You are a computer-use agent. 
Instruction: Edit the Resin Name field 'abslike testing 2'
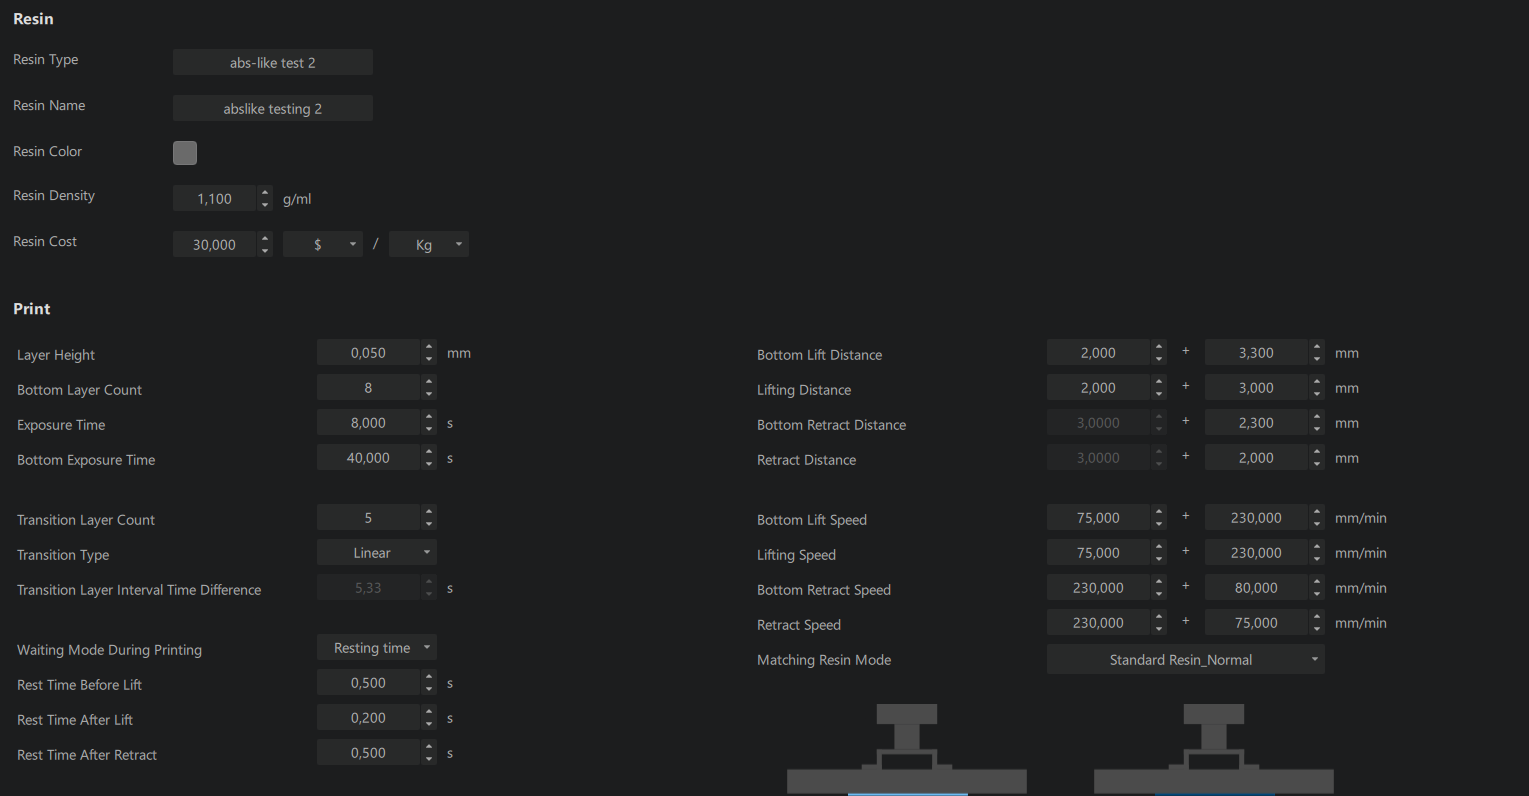pos(272,108)
